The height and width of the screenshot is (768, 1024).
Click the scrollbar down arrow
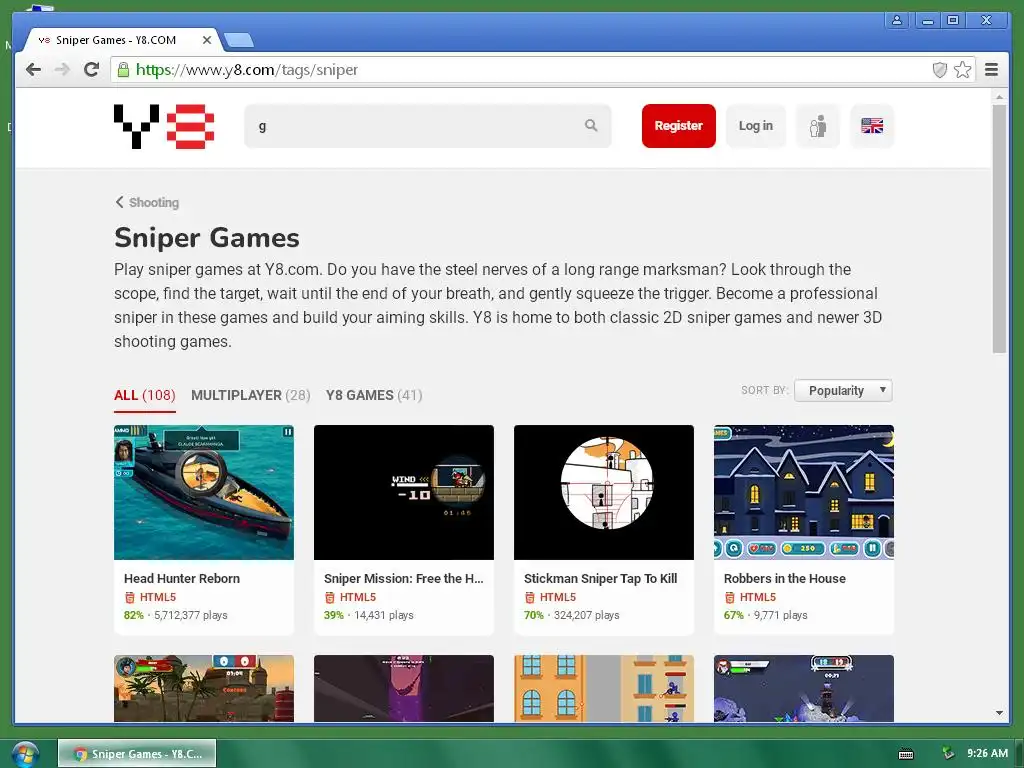[999, 713]
